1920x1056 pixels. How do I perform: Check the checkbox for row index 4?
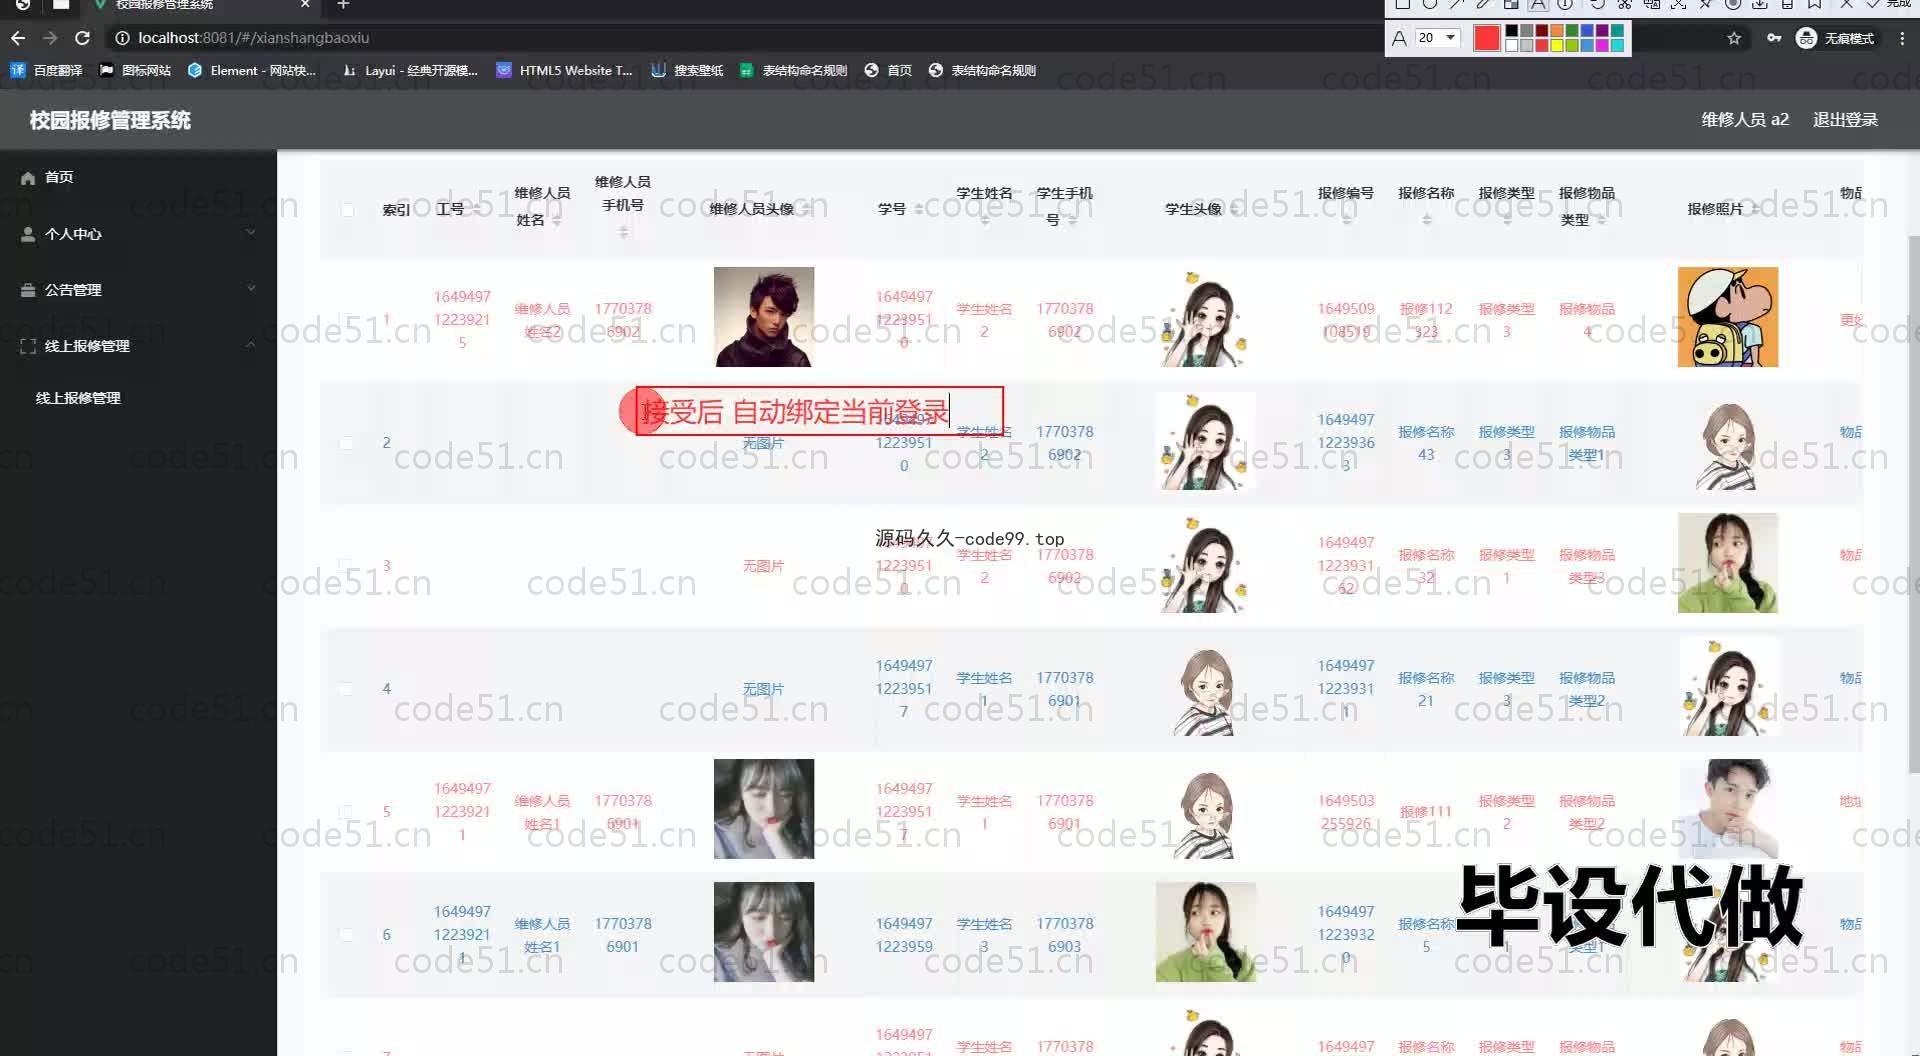coord(346,689)
